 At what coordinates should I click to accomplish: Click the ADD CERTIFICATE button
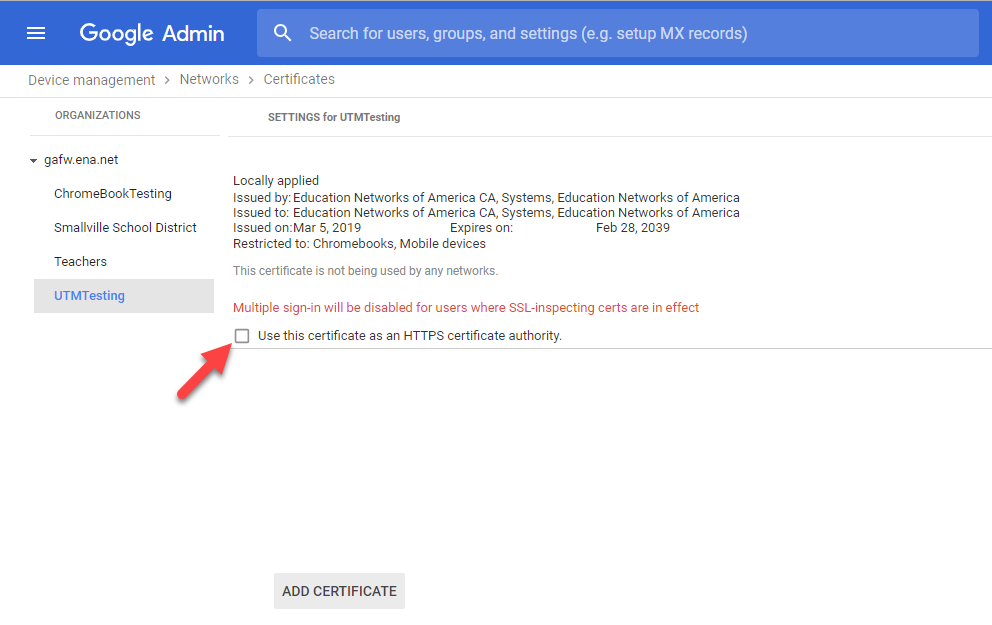pyautogui.click(x=339, y=591)
